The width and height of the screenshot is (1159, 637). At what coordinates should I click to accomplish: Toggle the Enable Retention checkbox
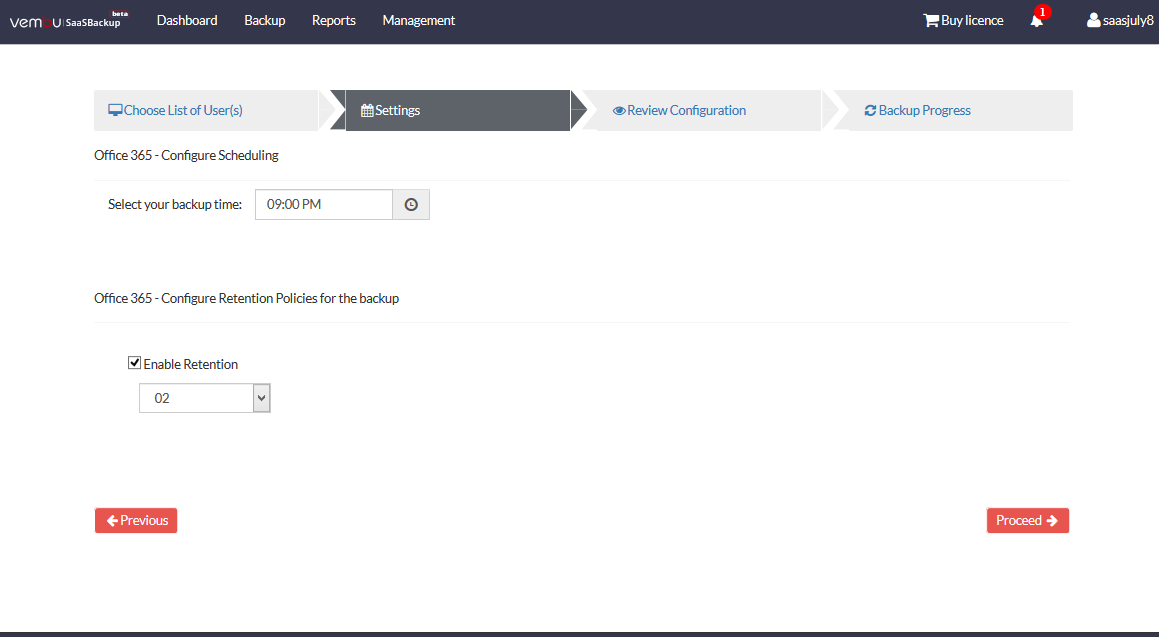tap(135, 363)
